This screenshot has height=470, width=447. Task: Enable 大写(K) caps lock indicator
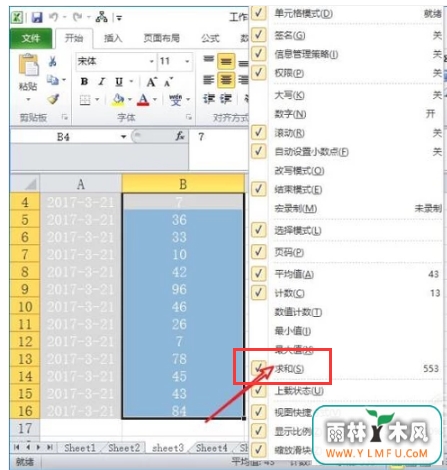[347, 95]
